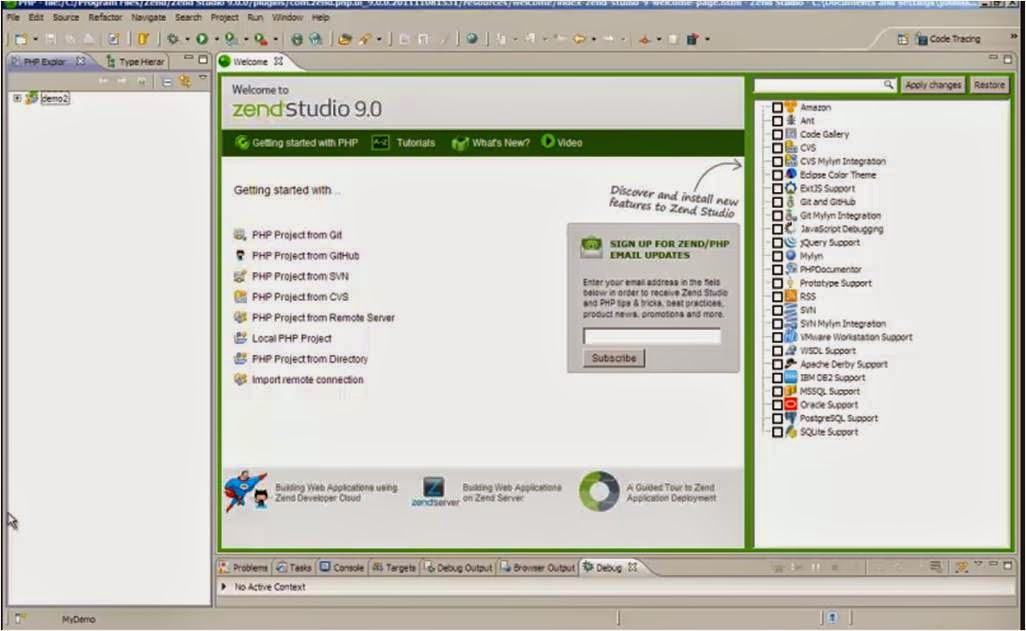Click the PostgreSQL Support icon
Screen dimensions: 1026x631
click(x=790, y=418)
